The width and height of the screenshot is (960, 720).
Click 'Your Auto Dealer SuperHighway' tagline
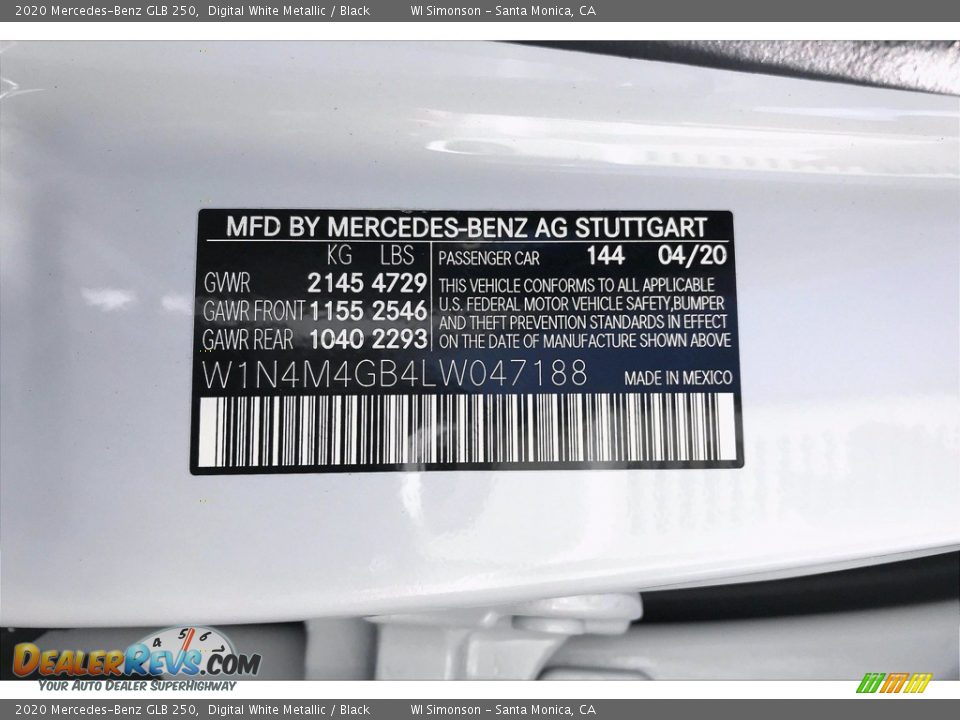click(137, 686)
